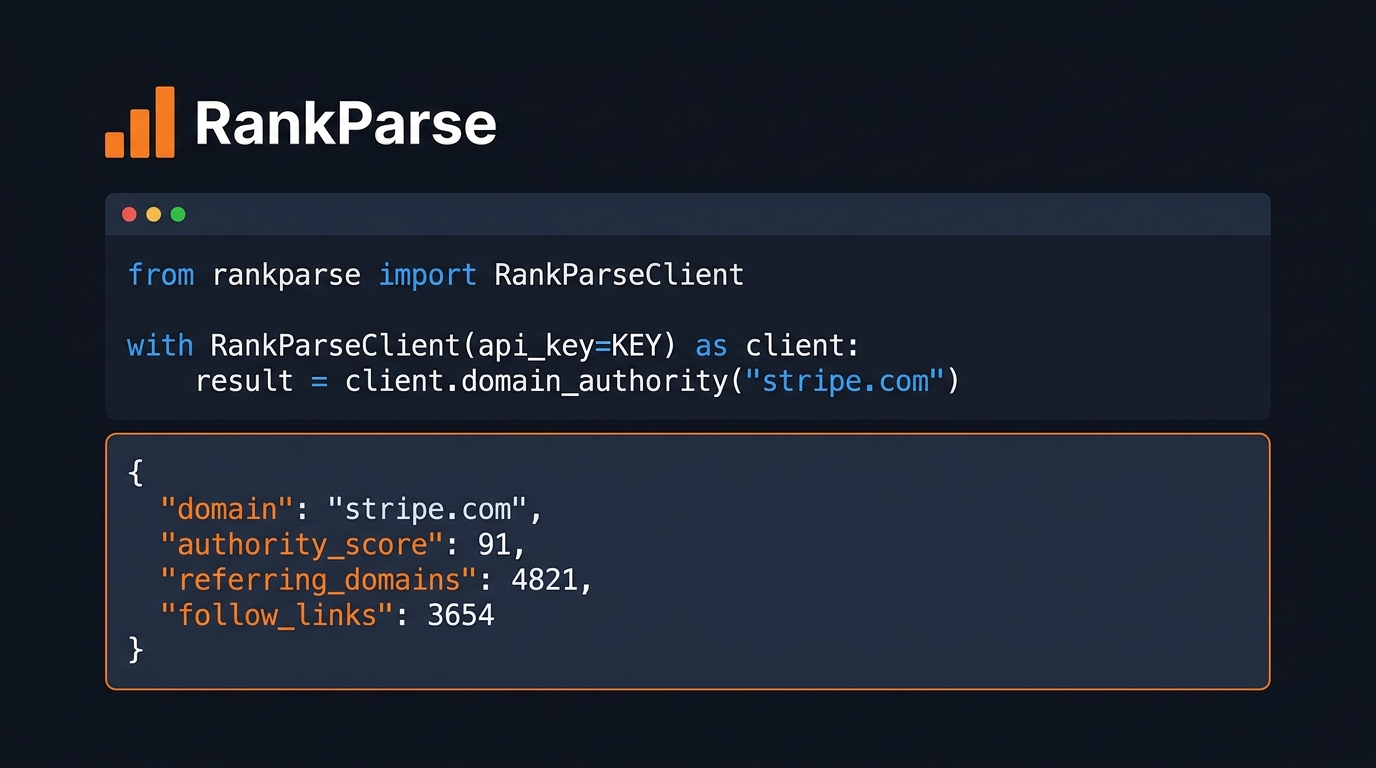Viewport: 1376px width, 768px height.
Task: Click the green maximize dot of code window
Action: pyautogui.click(x=178, y=214)
